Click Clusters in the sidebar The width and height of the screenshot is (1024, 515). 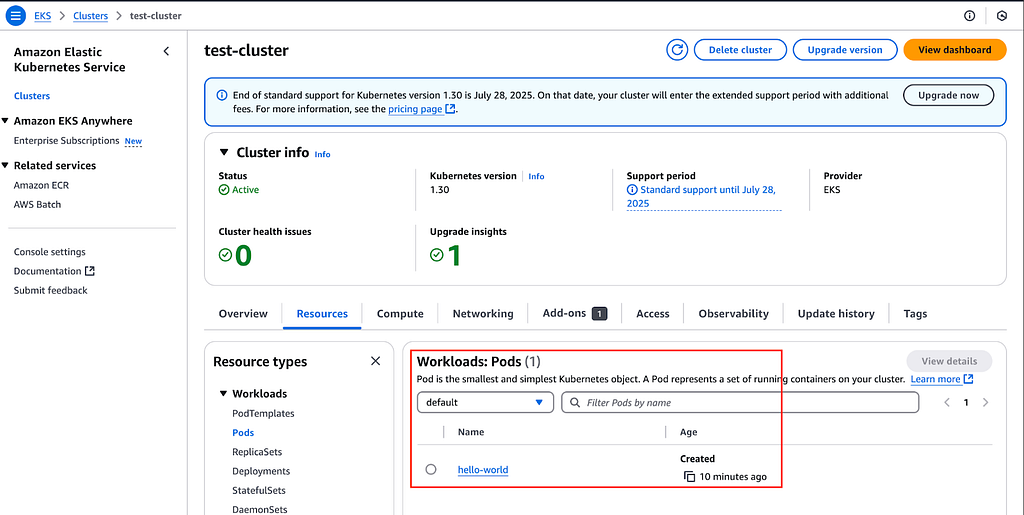click(x=32, y=96)
